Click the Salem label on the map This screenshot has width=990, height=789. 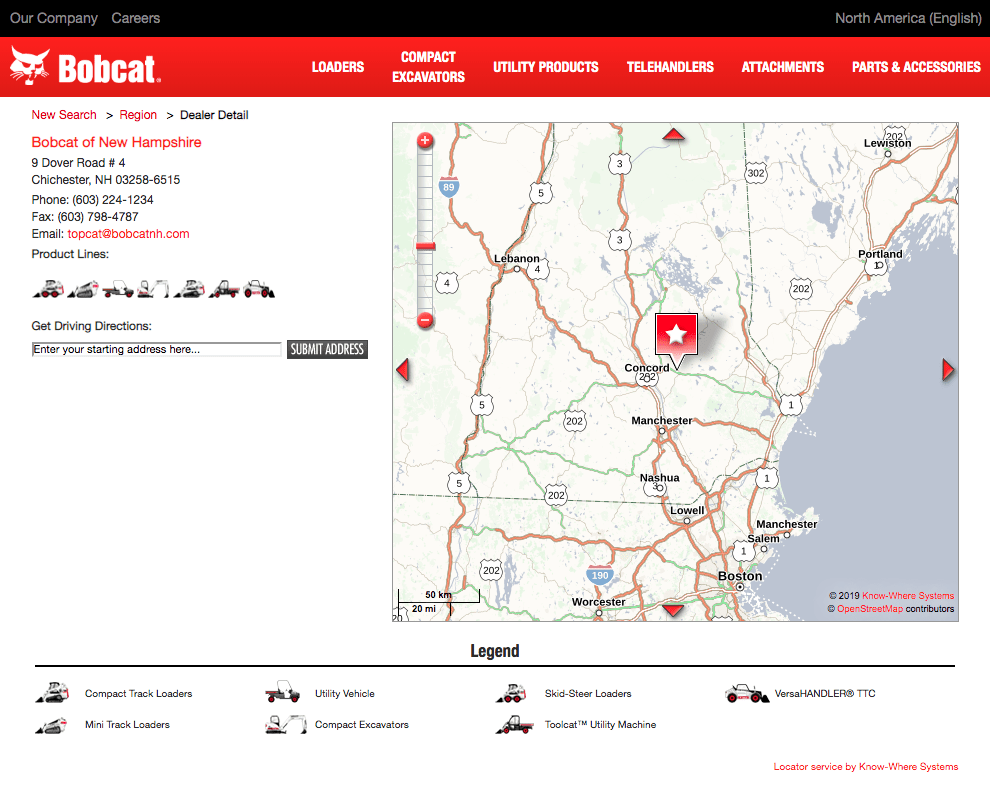(x=763, y=538)
